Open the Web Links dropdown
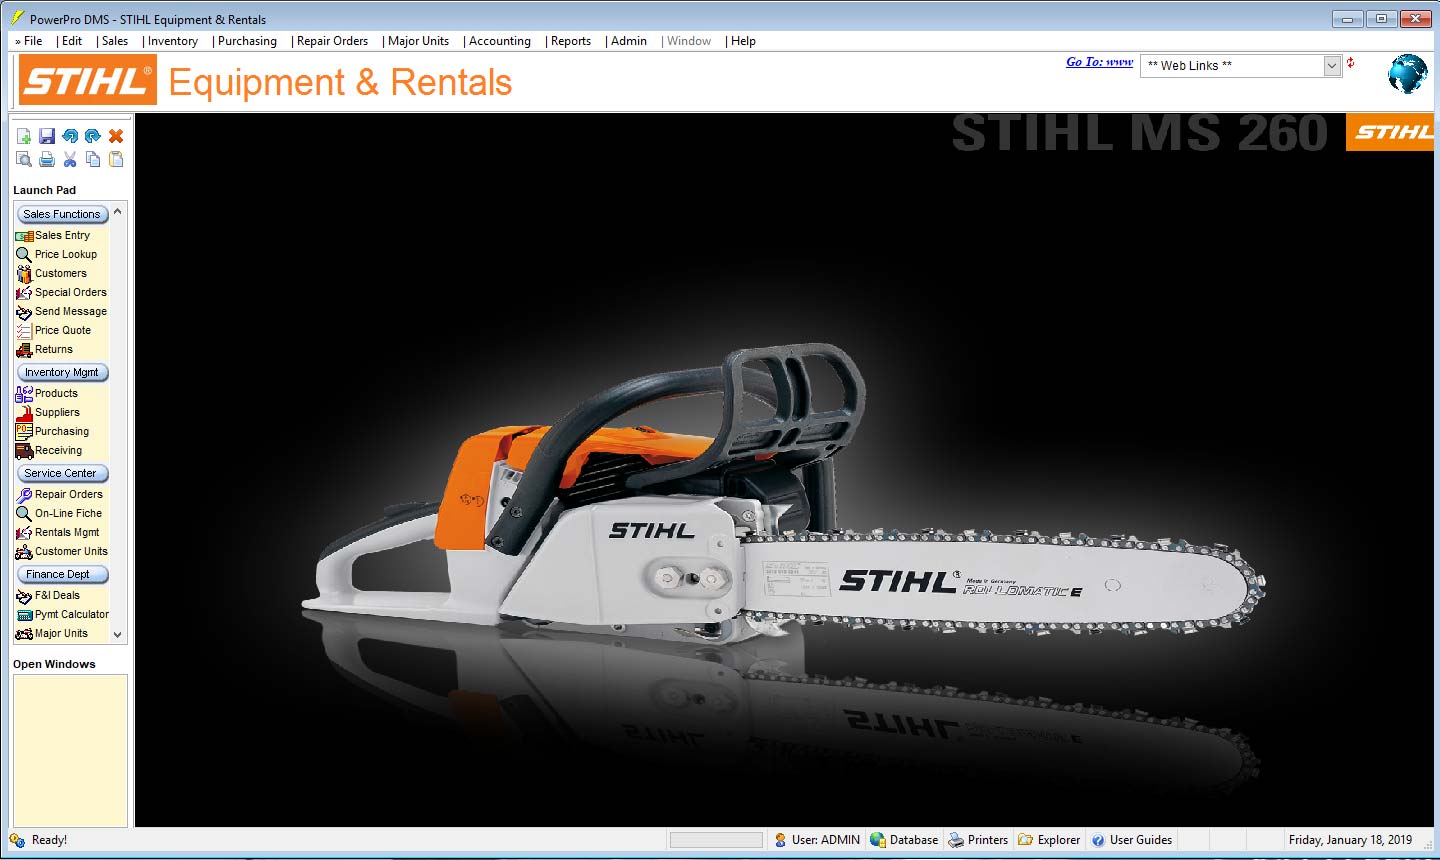The width and height of the screenshot is (1440, 860). coord(1331,66)
